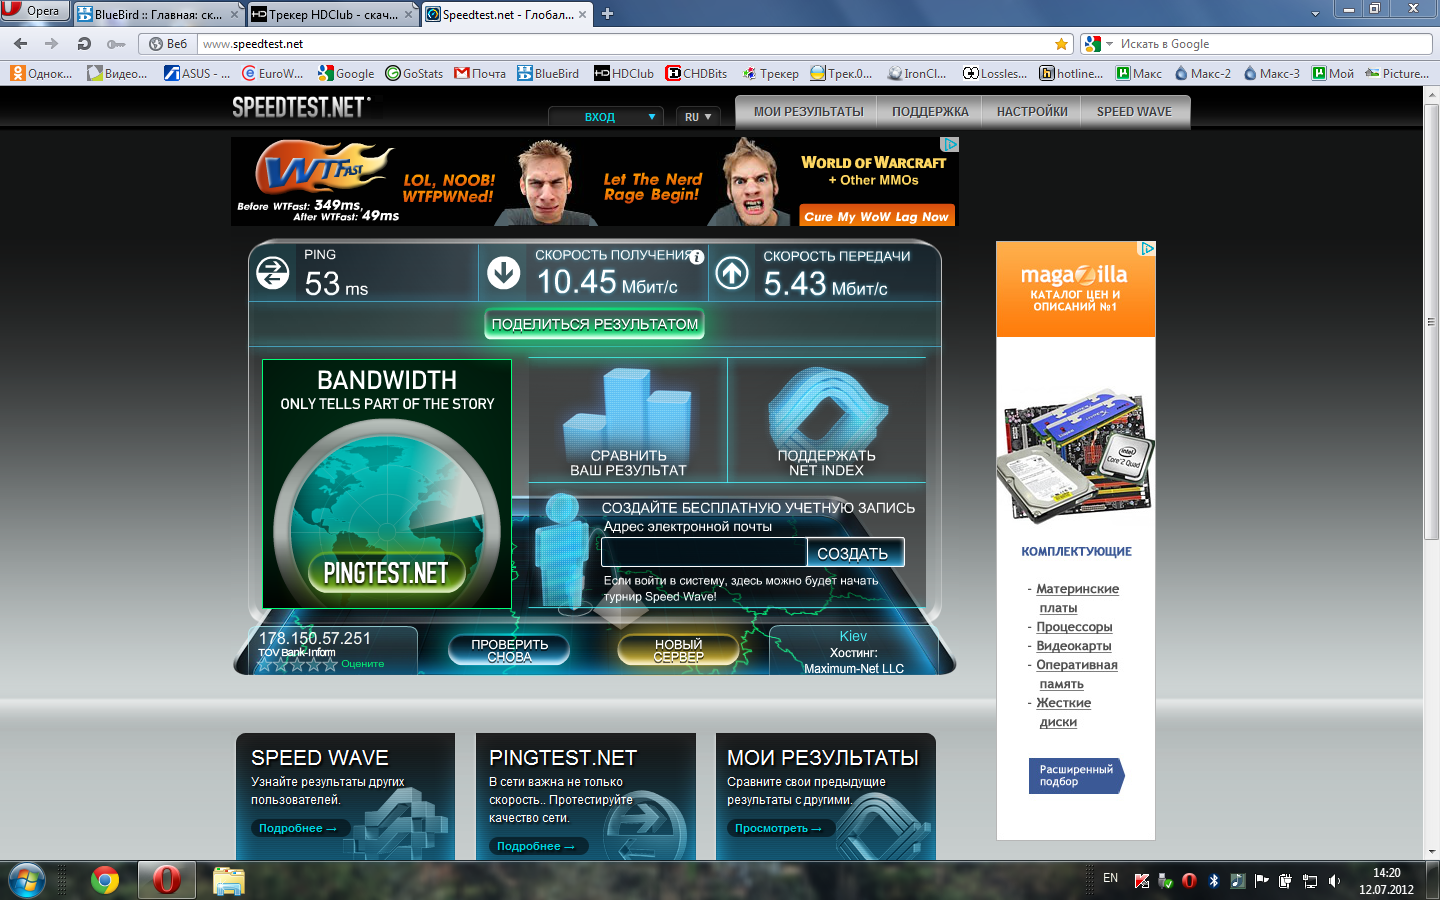Bookmark the page with the star icon
Screen dimensions: 1440x900
1061,44
